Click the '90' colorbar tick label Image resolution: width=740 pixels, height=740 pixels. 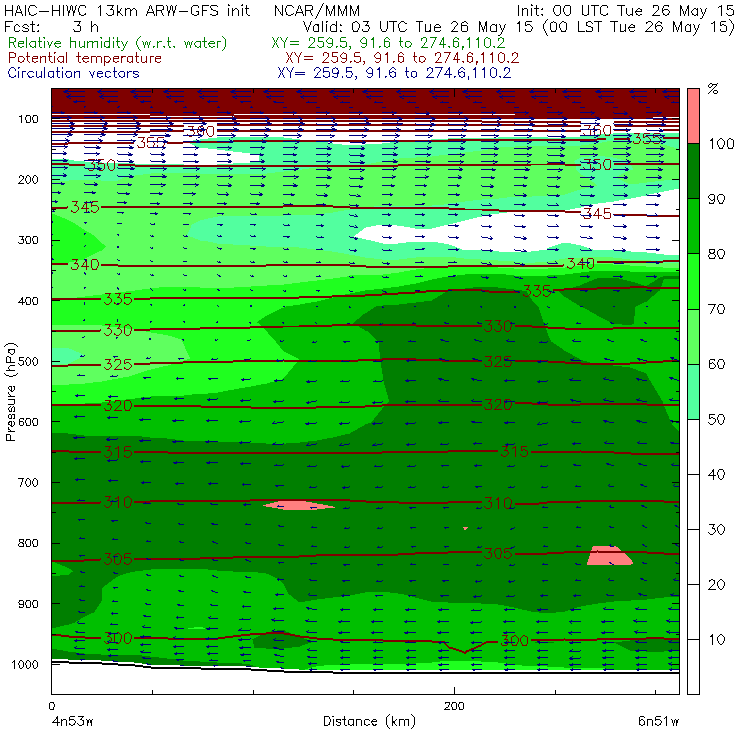pos(716,199)
